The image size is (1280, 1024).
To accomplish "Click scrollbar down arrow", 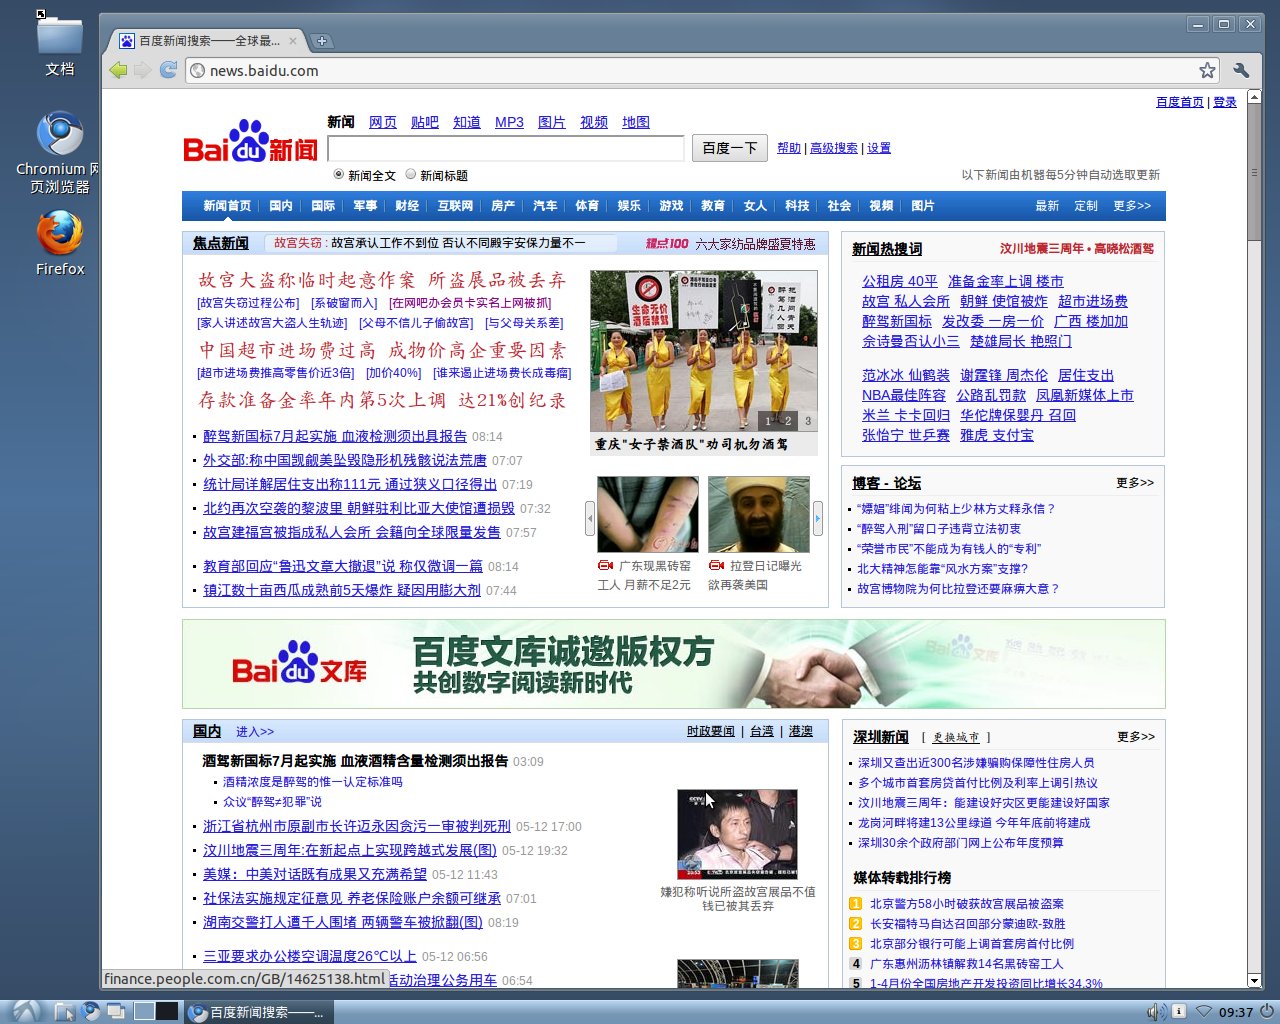I will 1254,981.
